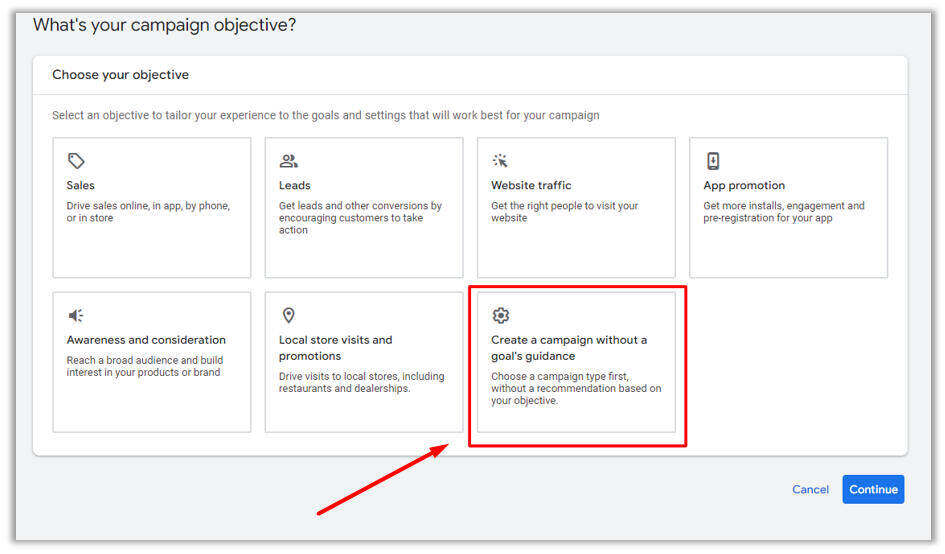Click the 'Select an objective to tailor' instruction

pyautogui.click(x=325, y=115)
